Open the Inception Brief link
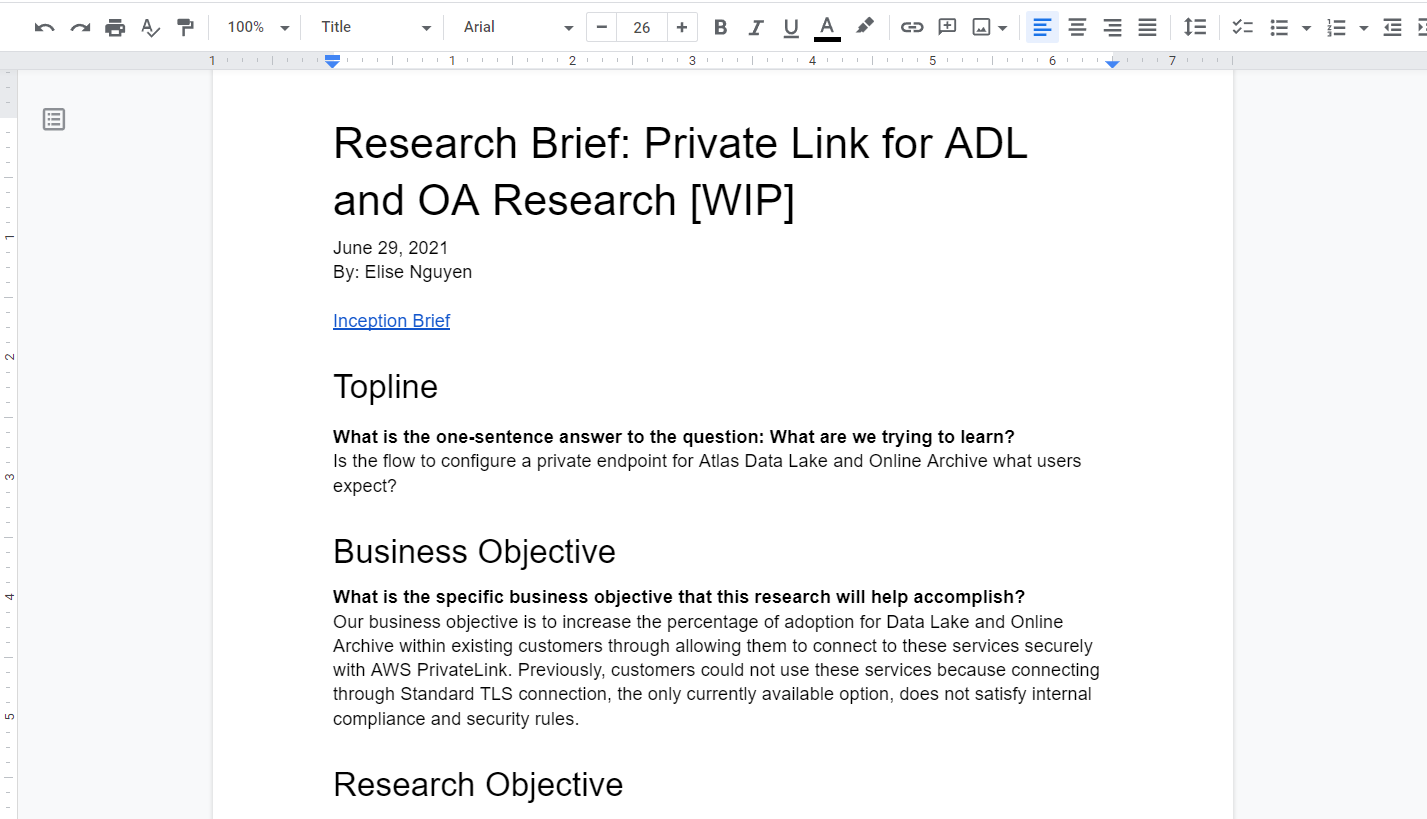 [x=391, y=321]
